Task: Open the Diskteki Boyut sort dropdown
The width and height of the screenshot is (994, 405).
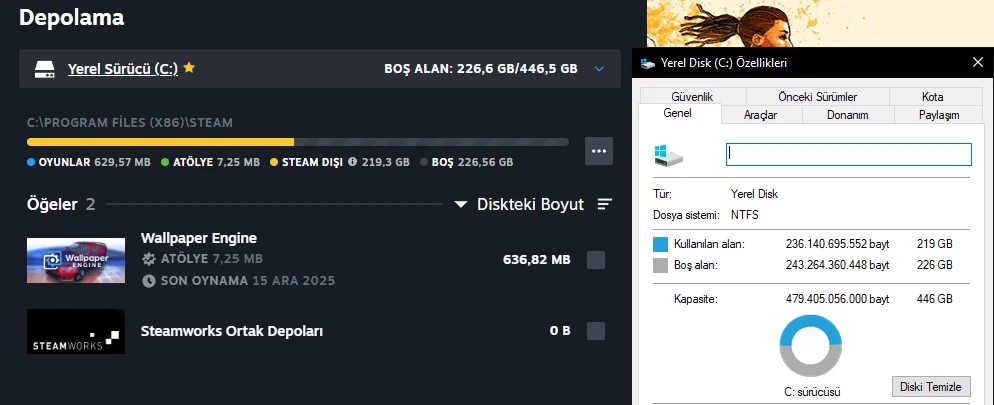Action: click(x=520, y=205)
